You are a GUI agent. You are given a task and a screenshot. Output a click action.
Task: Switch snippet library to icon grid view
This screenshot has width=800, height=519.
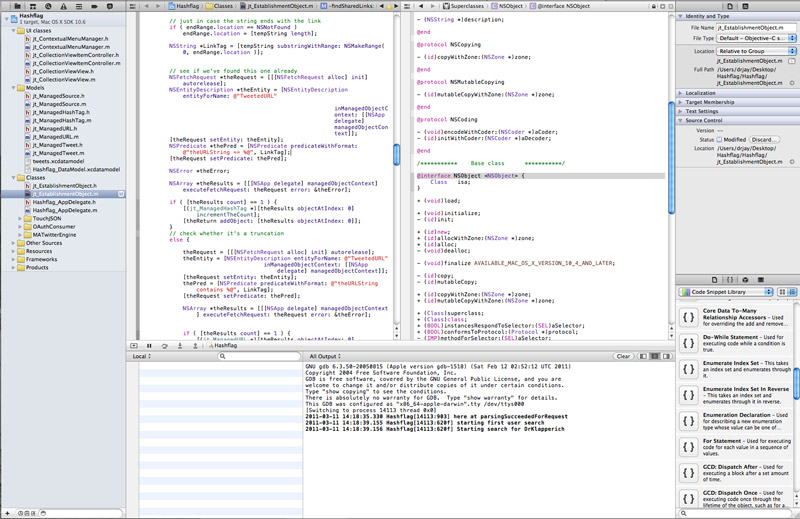781,292
